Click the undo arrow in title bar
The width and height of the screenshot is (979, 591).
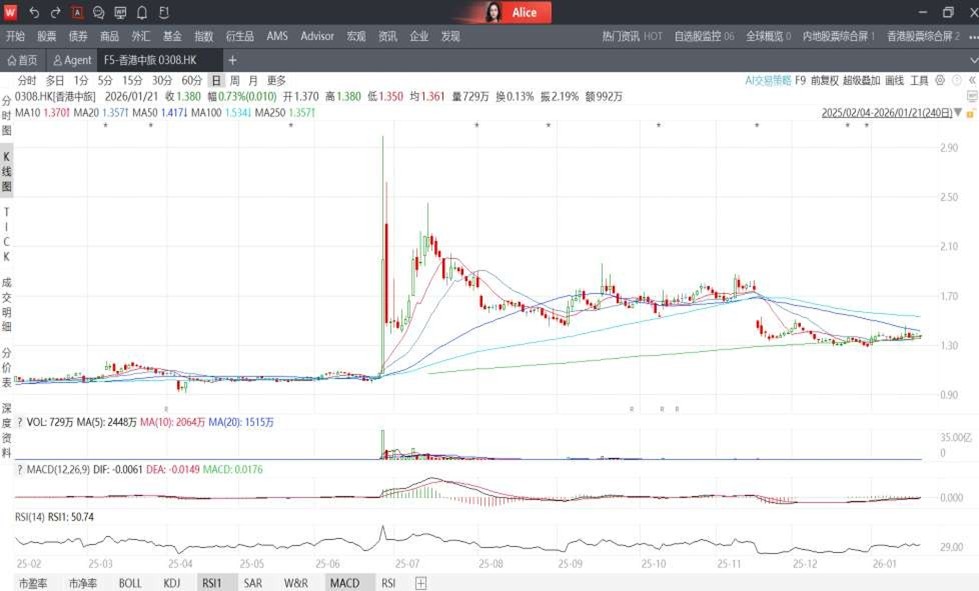(x=34, y=13)
